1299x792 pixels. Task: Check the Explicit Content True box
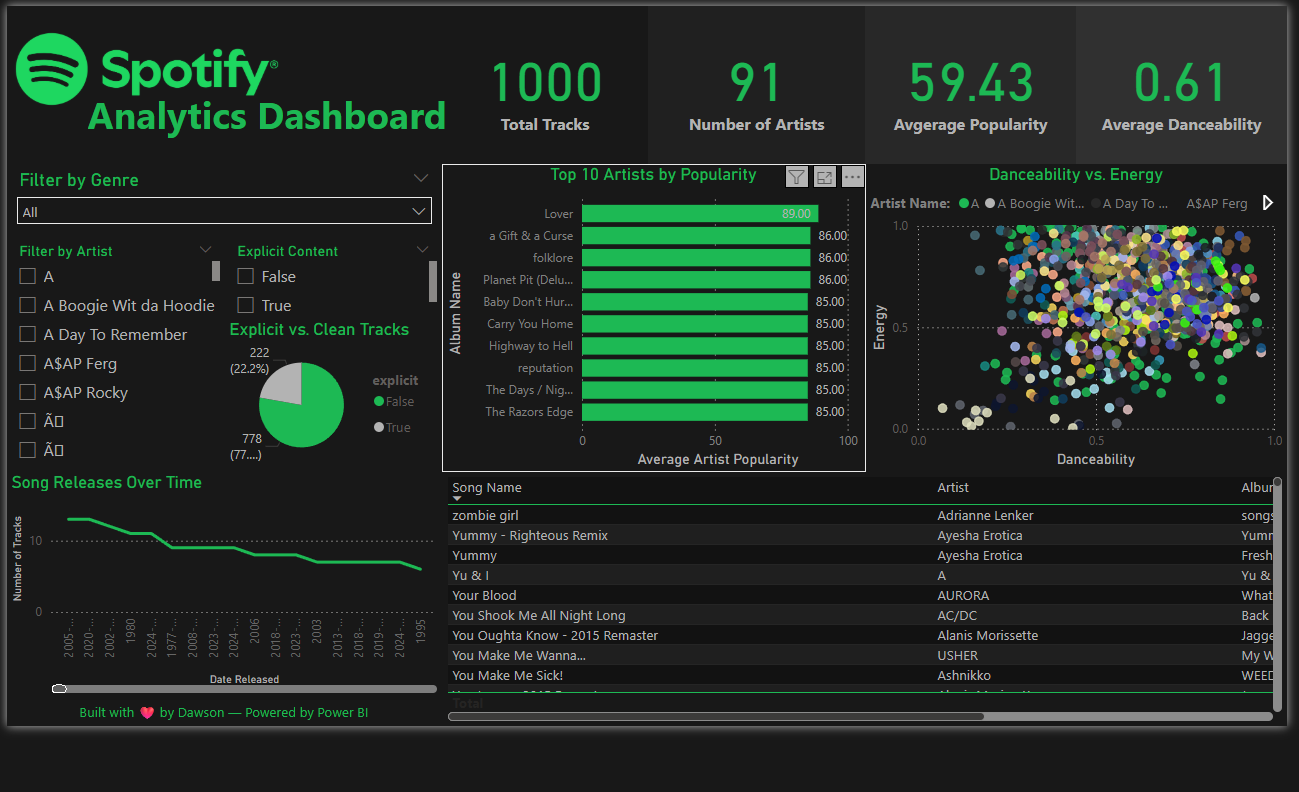coord(245,306)
